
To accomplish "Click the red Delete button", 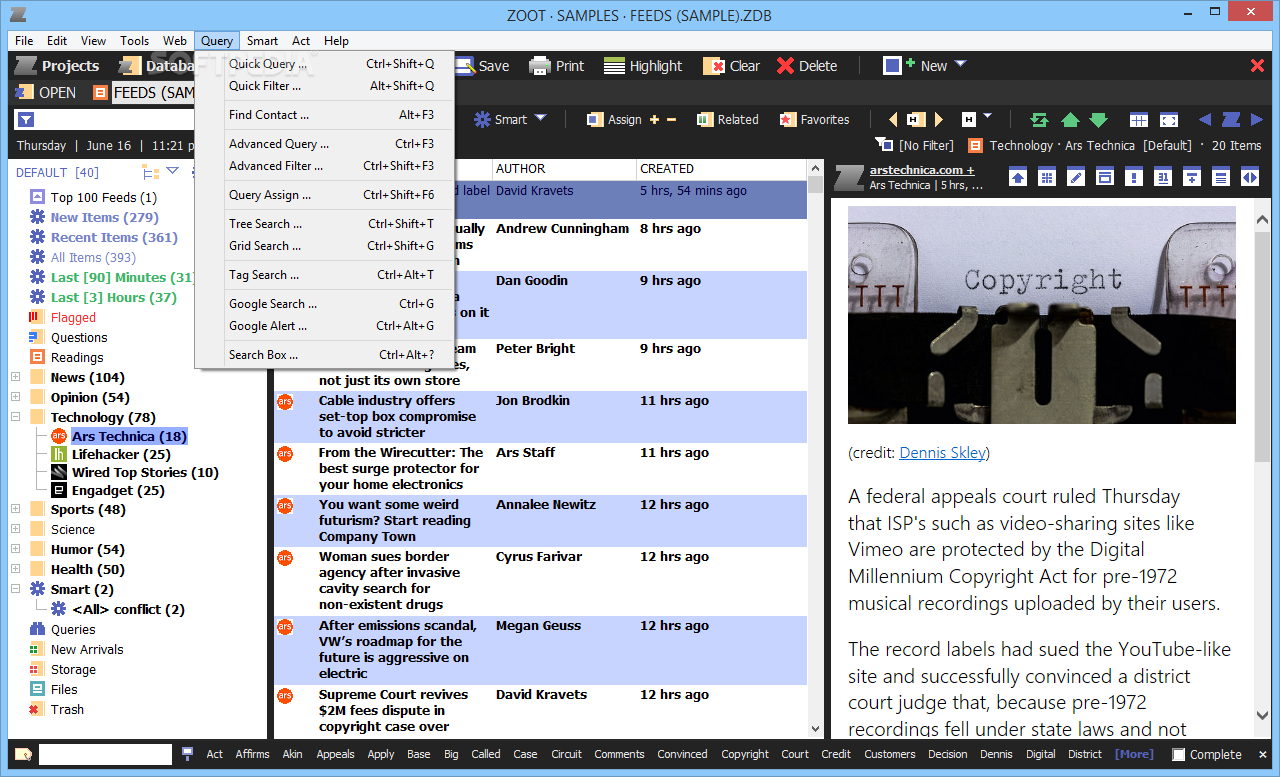I will pos(807,66).
